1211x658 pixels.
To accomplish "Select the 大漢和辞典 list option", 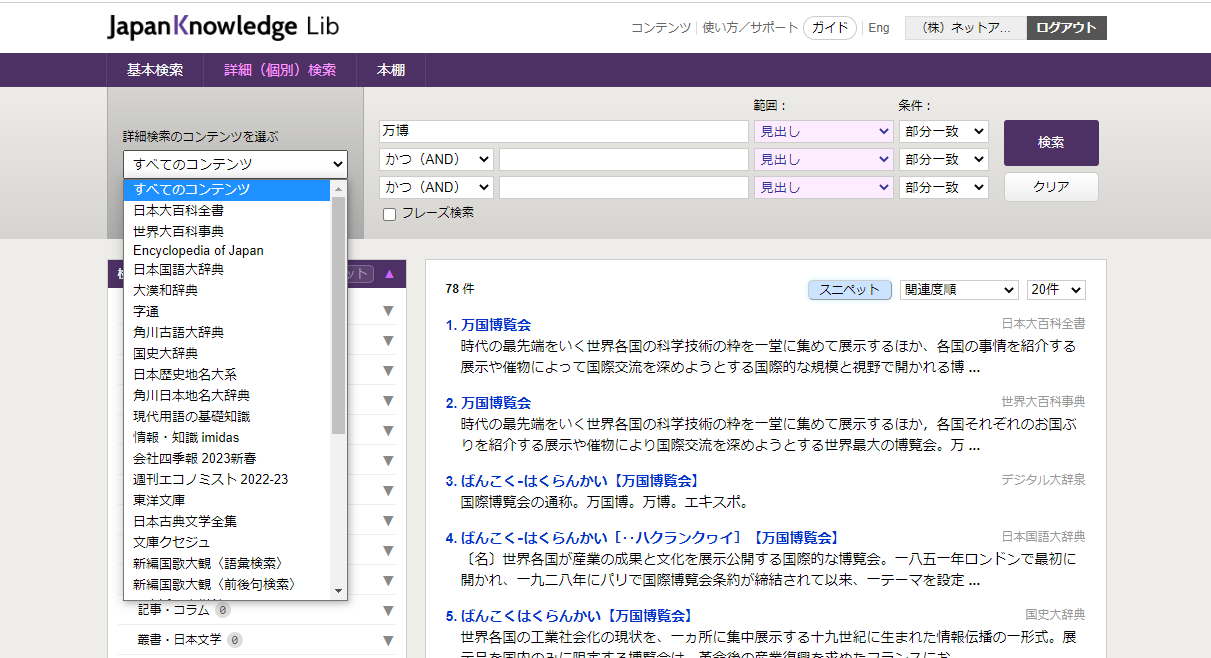I will 227,290.
